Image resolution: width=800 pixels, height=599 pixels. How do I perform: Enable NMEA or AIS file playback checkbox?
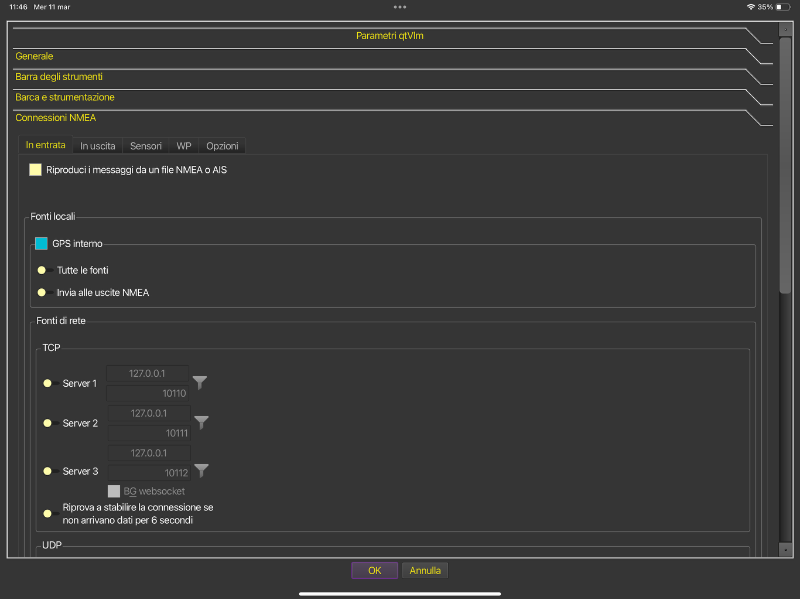pyautogui.click(x=36, y=170)
